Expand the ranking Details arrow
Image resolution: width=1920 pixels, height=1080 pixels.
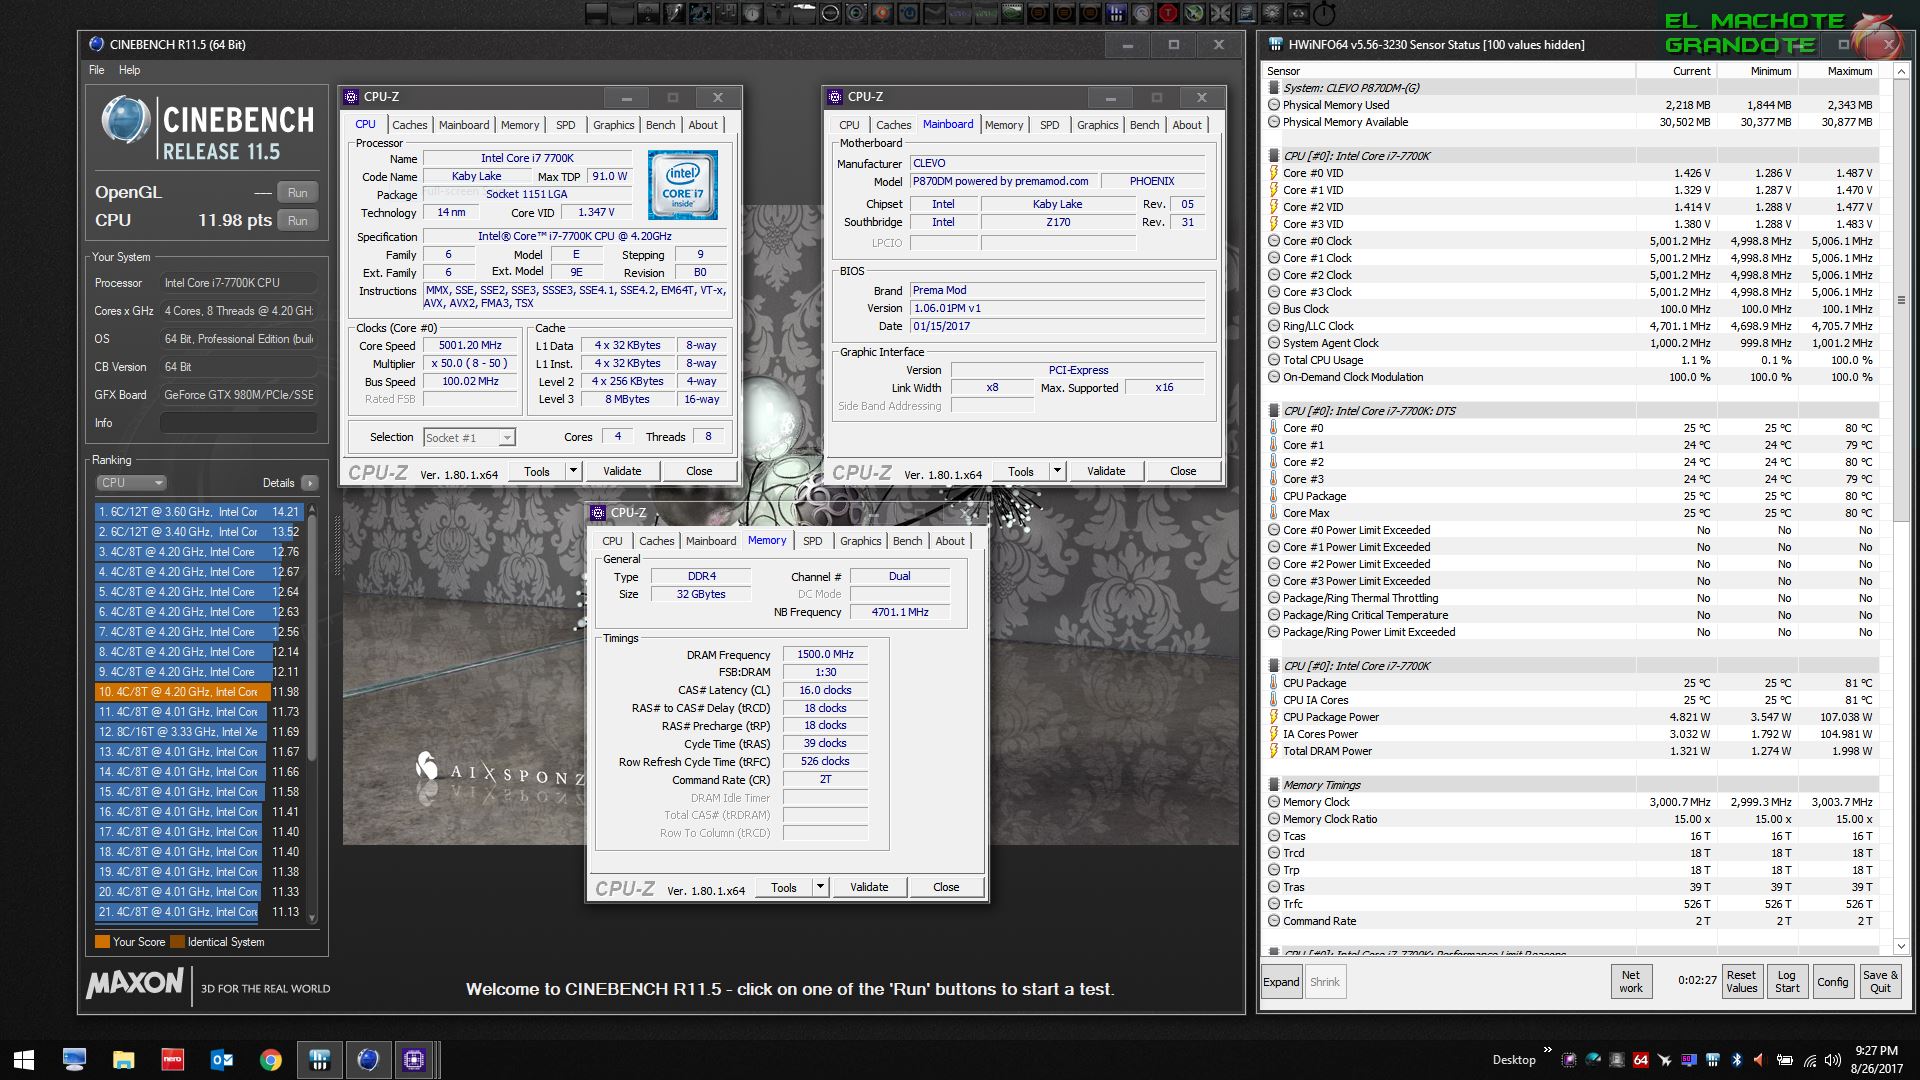click(x=310, y=482)
